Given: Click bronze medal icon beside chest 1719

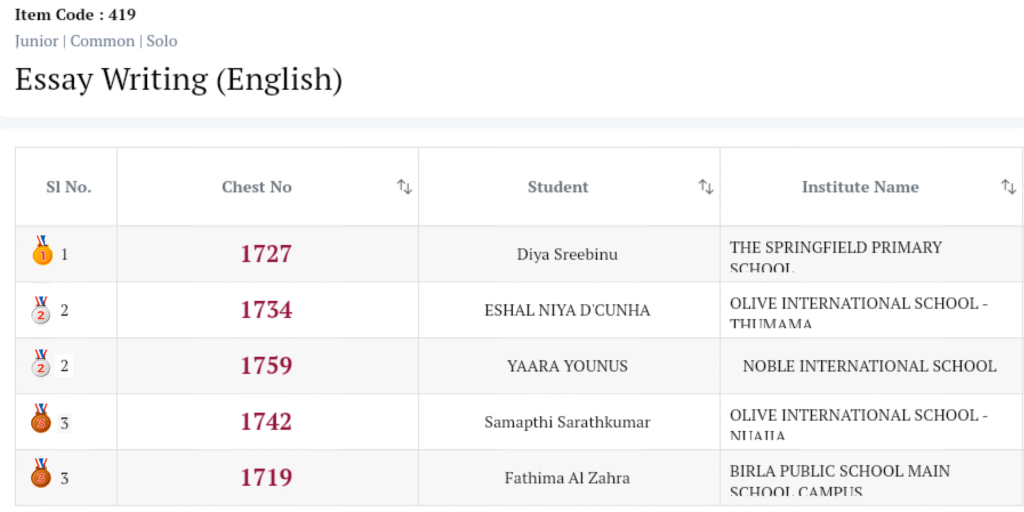Looking at the screenshot, I should pos(41,476).
